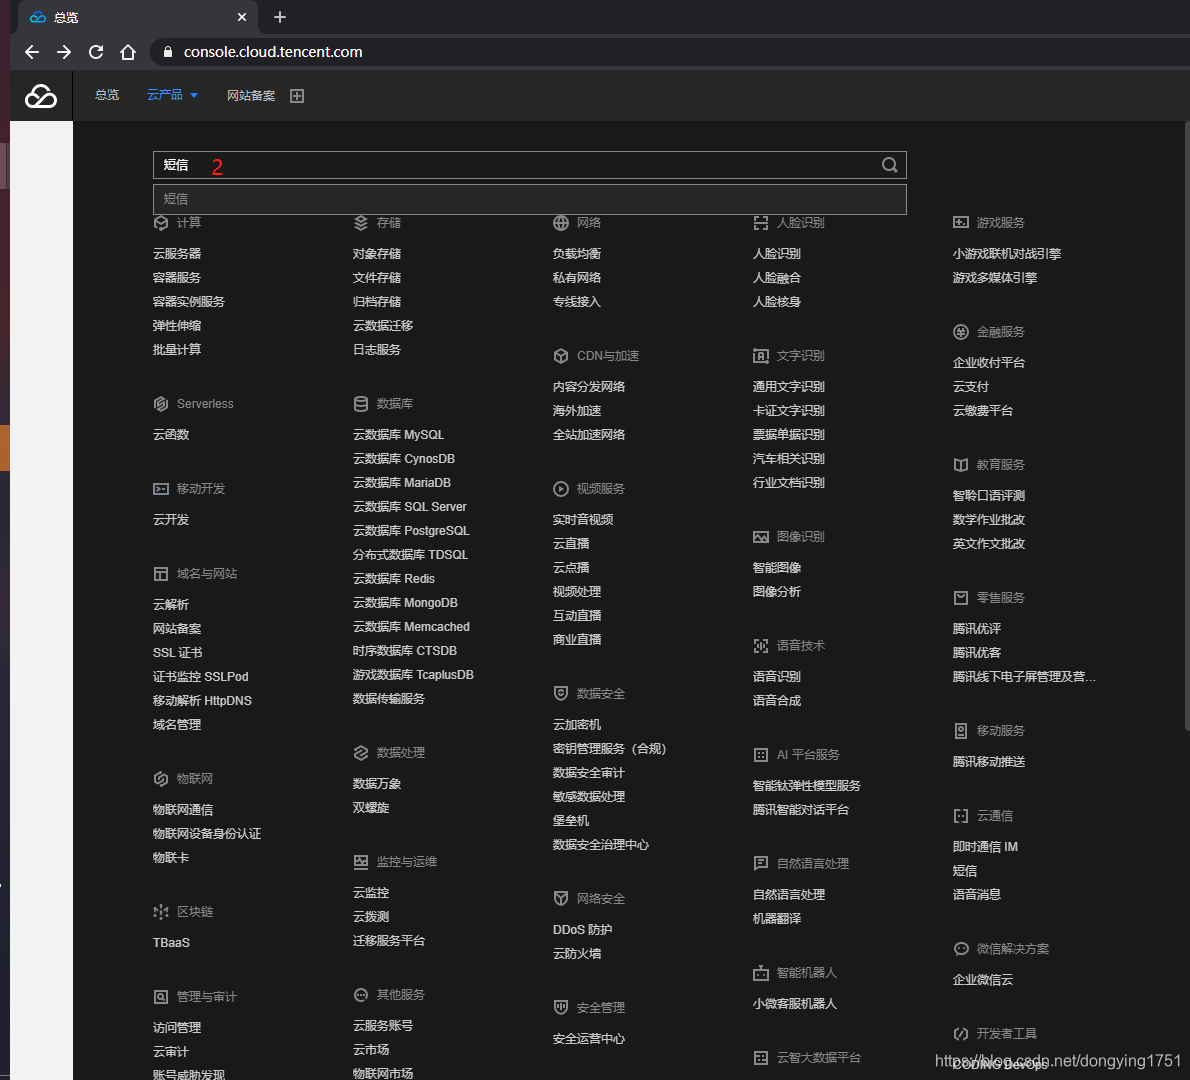Open the 对象存储 link
Viewport: 1190px width, 1080px height.
[377, 253]
